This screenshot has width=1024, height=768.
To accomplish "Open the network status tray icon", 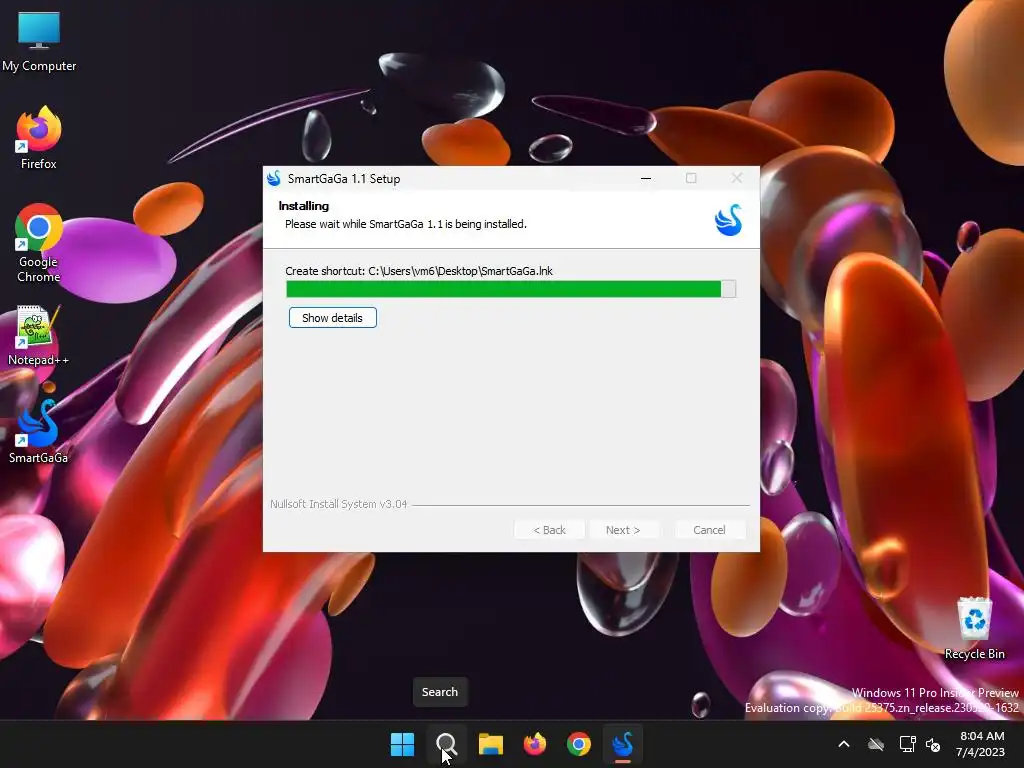I will coord(907,744).
